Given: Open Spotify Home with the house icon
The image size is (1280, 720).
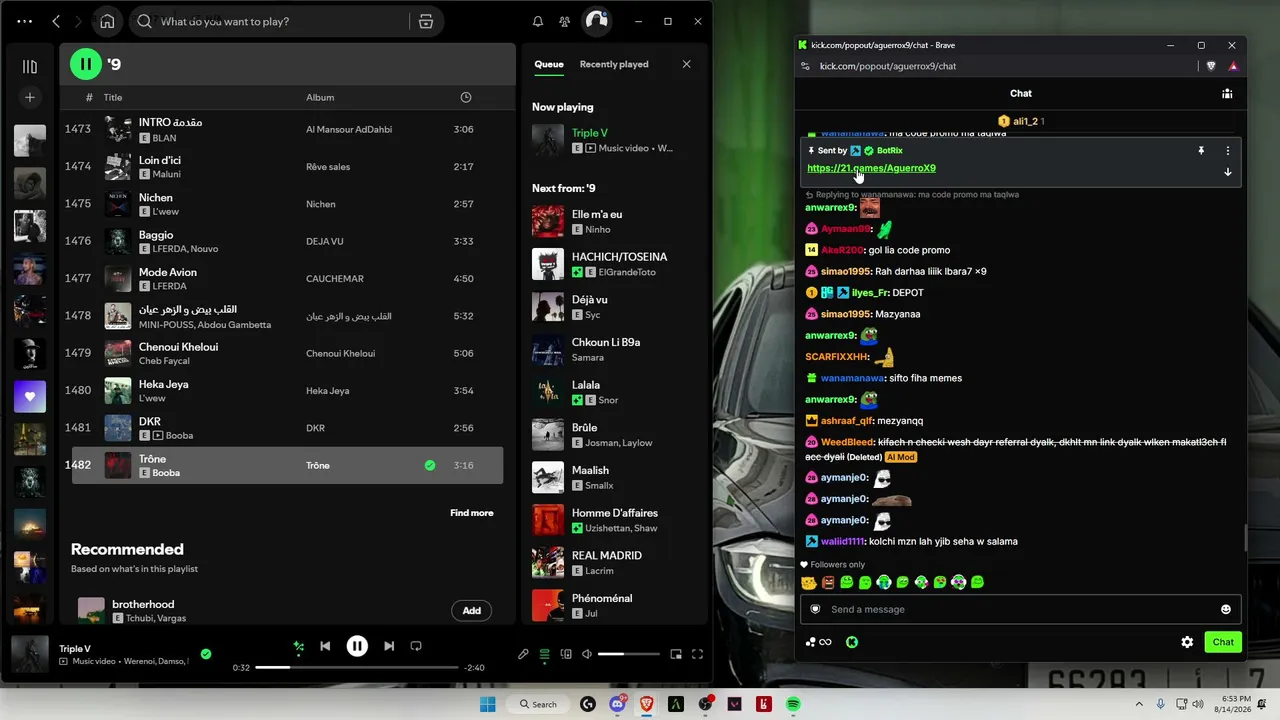Looking at the screenshot, I should click(107, 21).
